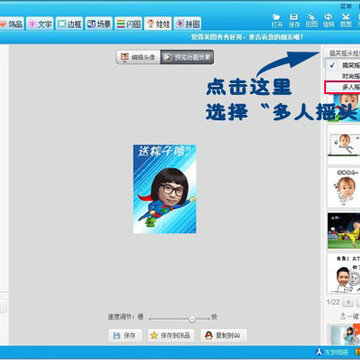Click the 1/22 page indicator text
The height and width of the screenshot is (360, 360).
333,302
